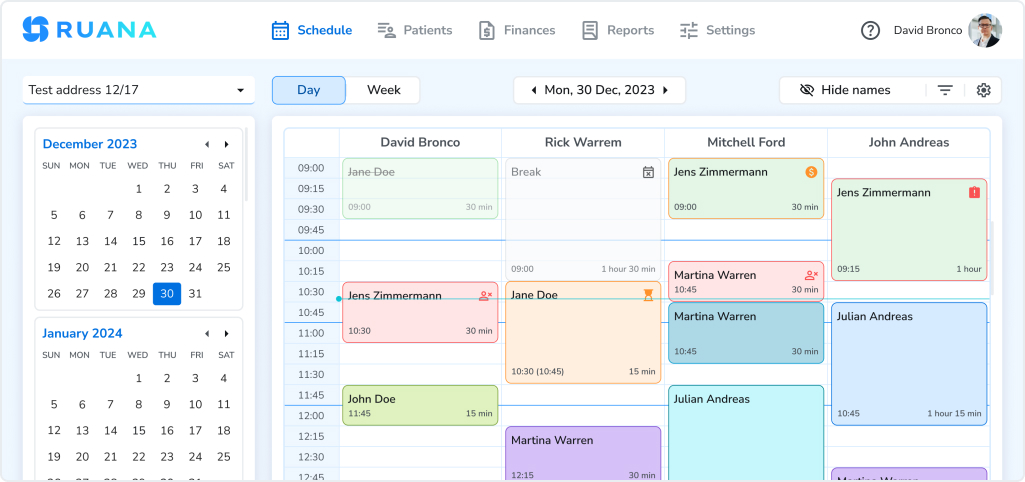Switch to Week view
Image resolution: width=1025 pixels, height=482 pixels.
[x=383, y=90]
